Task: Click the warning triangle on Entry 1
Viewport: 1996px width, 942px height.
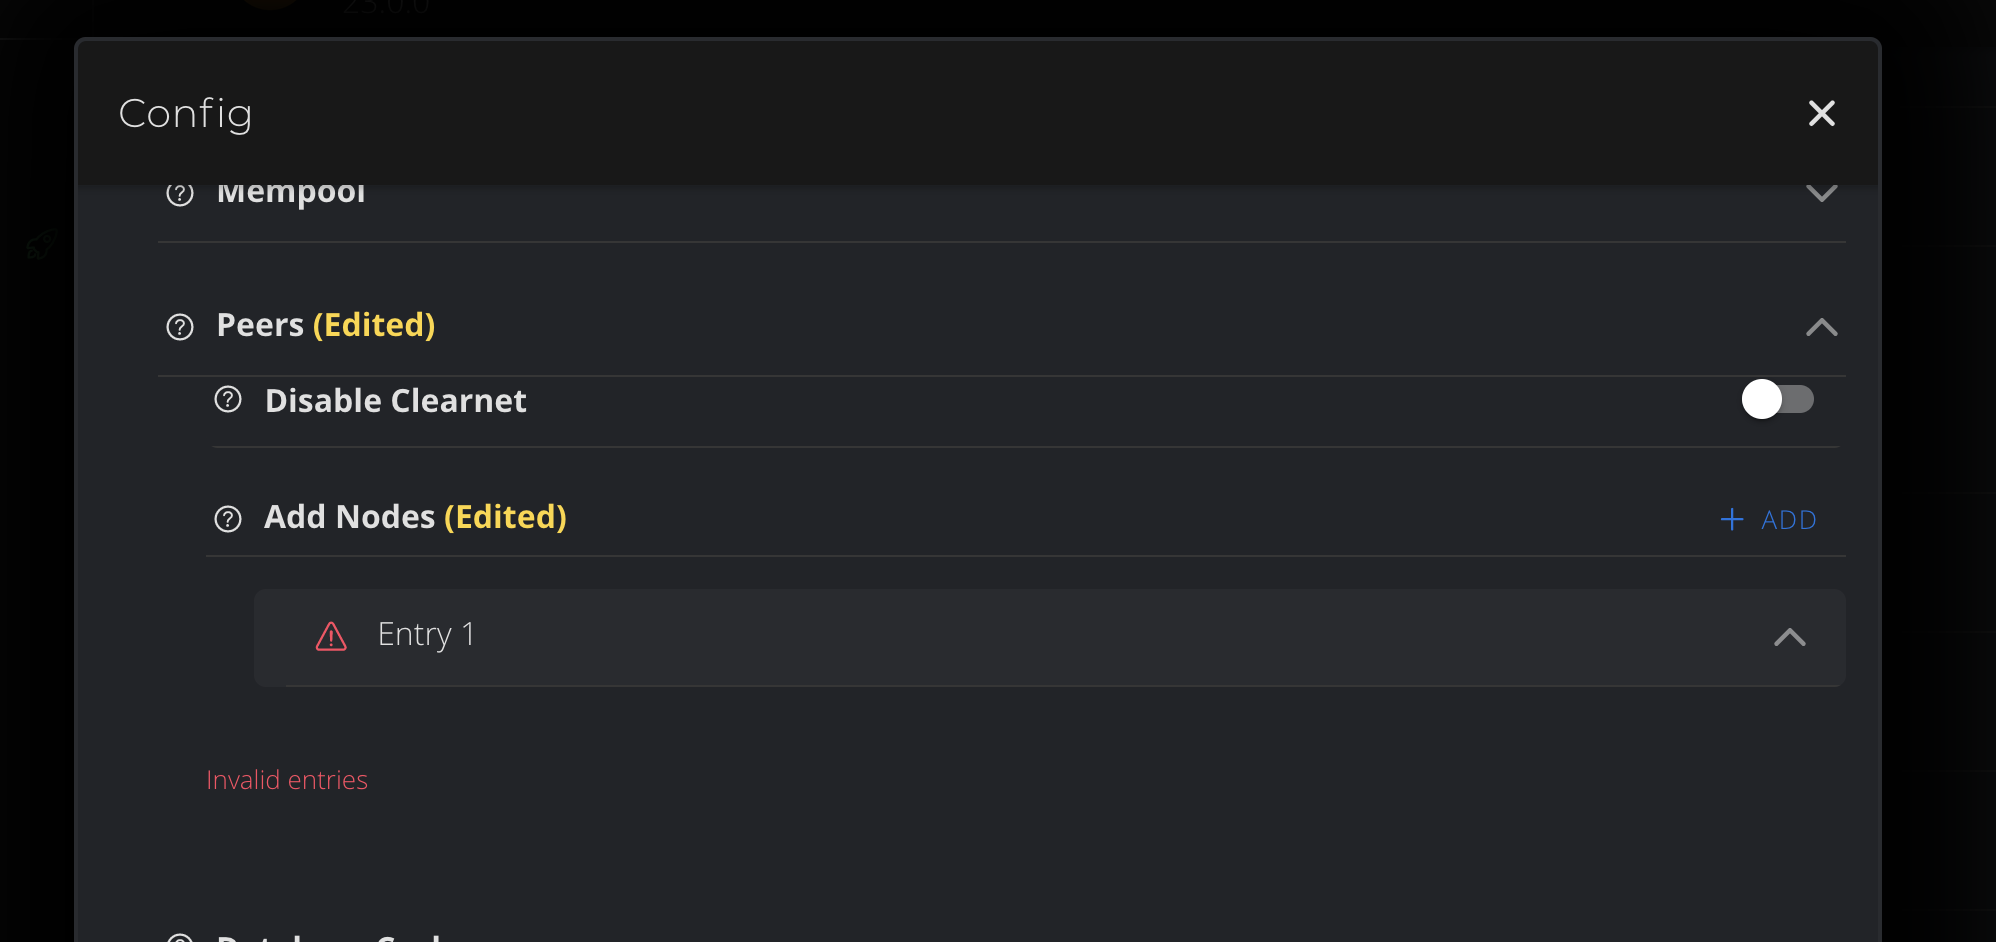Action: coord(330,637)
